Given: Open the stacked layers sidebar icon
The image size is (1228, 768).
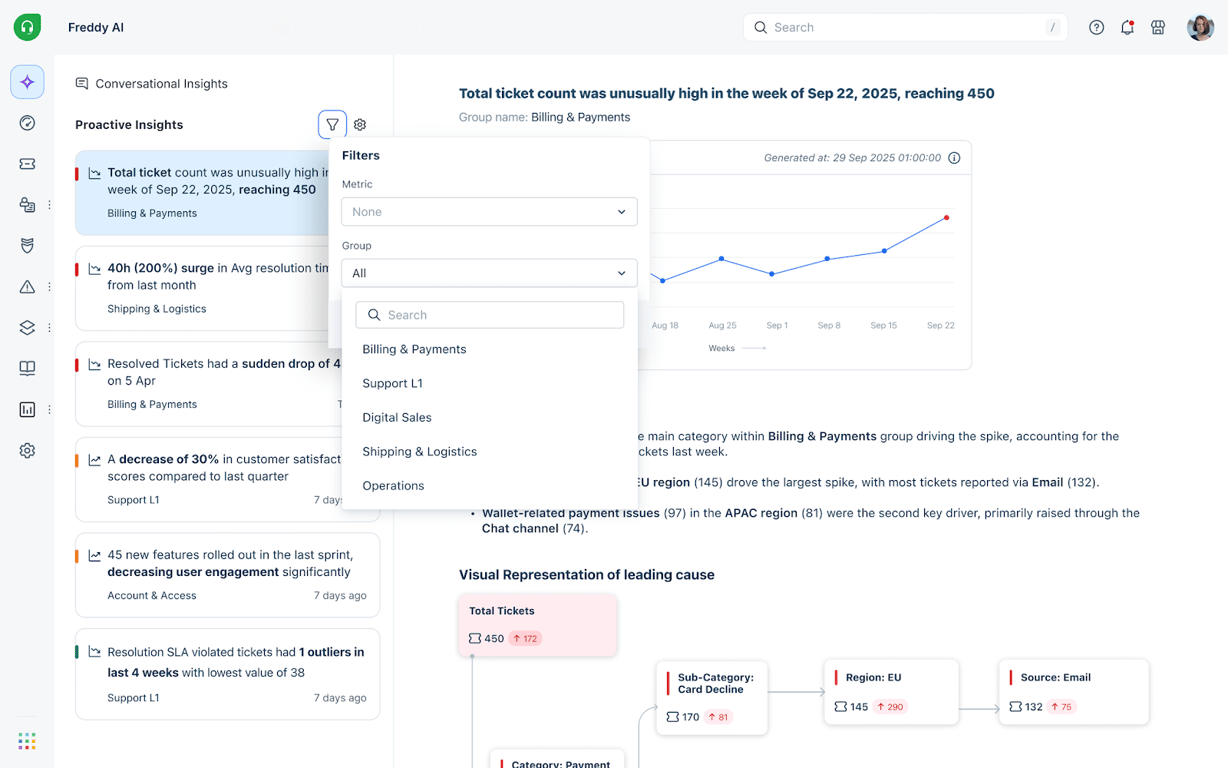Looking at the screenshot, I should click(x=27, y=328).
